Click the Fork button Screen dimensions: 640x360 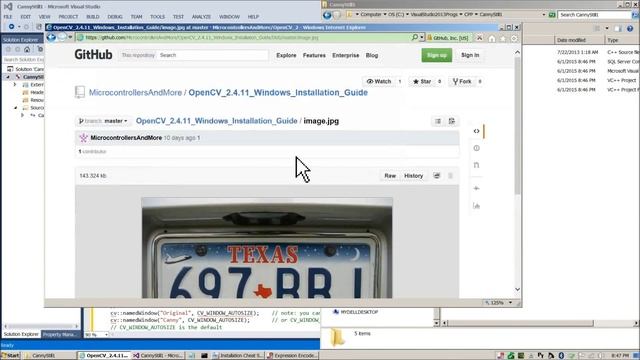(462, 81)
